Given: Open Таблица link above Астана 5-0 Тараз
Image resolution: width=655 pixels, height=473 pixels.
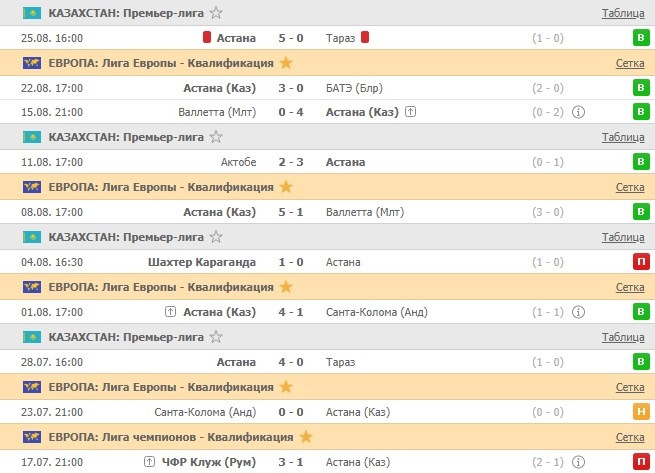Looking at the screenshot, I should pyautogui.click(x=623, y=13).
